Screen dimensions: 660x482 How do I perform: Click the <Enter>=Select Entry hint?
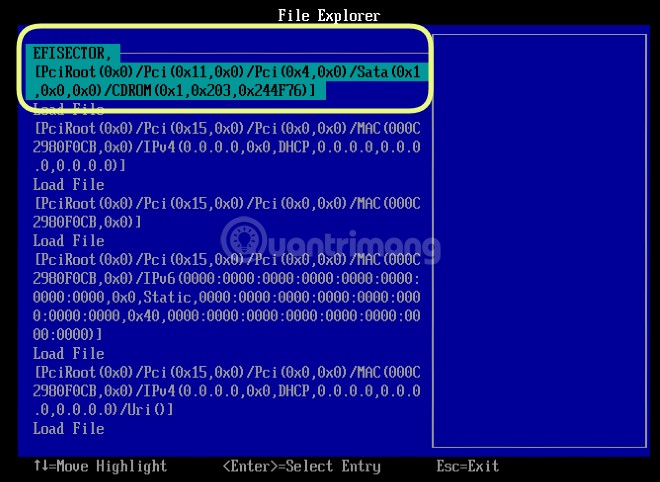[x=301, y=466]
